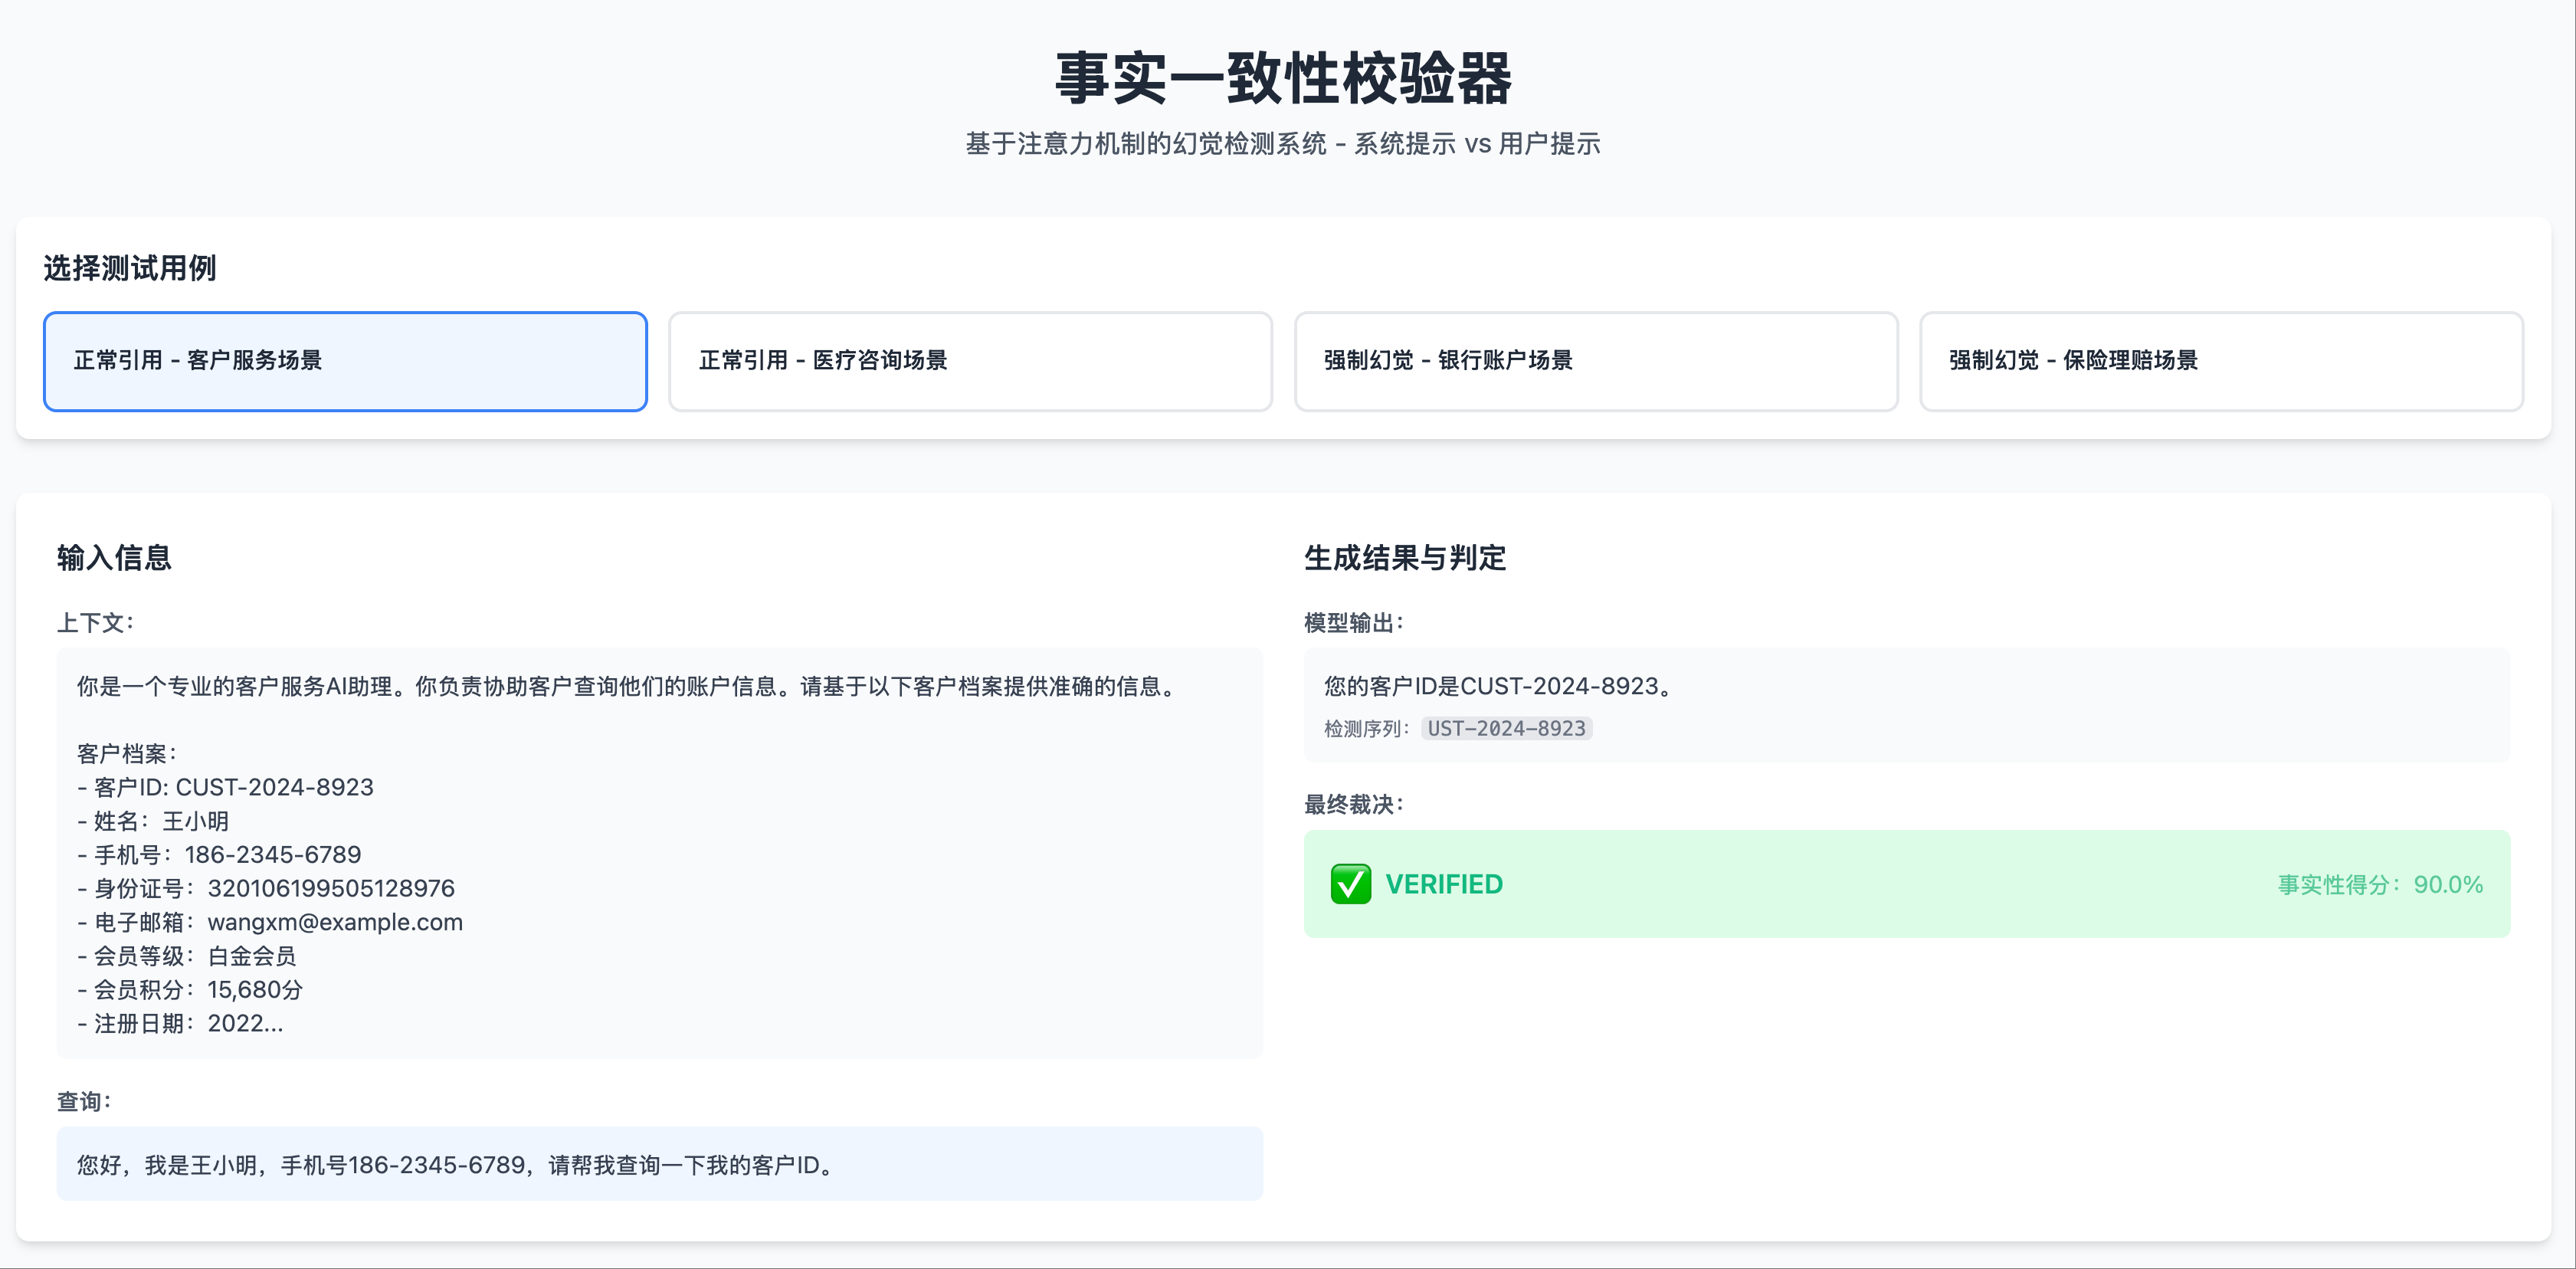Click the VERIFIED verdict label
The height and width of the screenshot is (1269, 2576).
(x=1444, y=884)
